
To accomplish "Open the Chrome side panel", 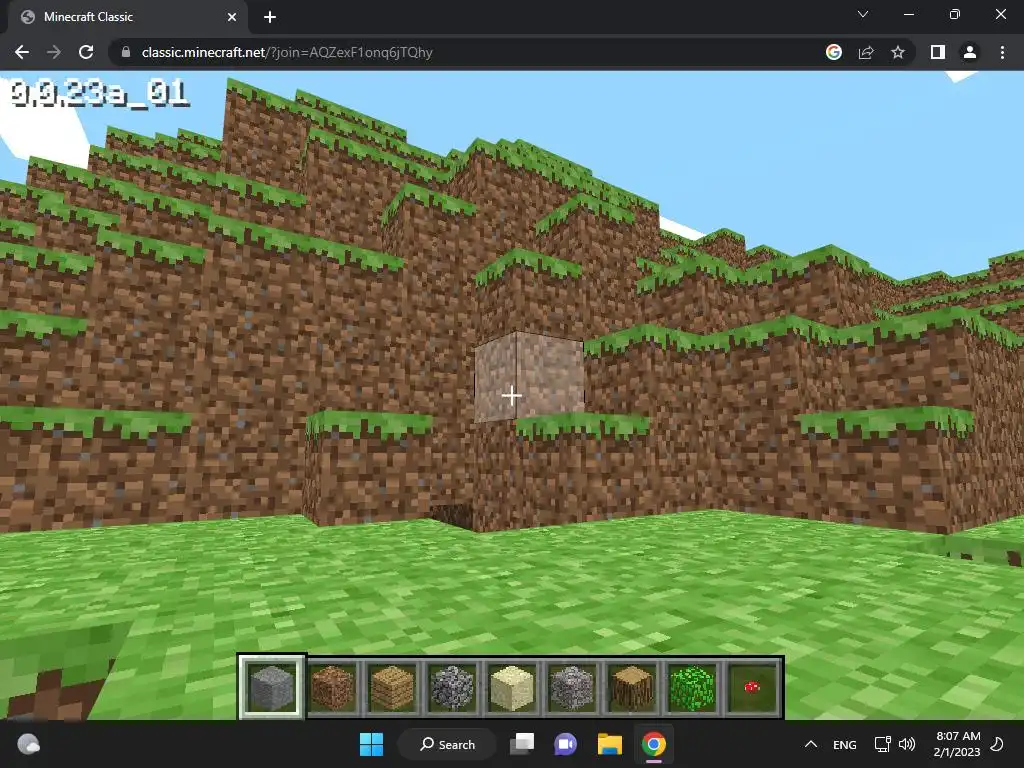I will [938, 52].
